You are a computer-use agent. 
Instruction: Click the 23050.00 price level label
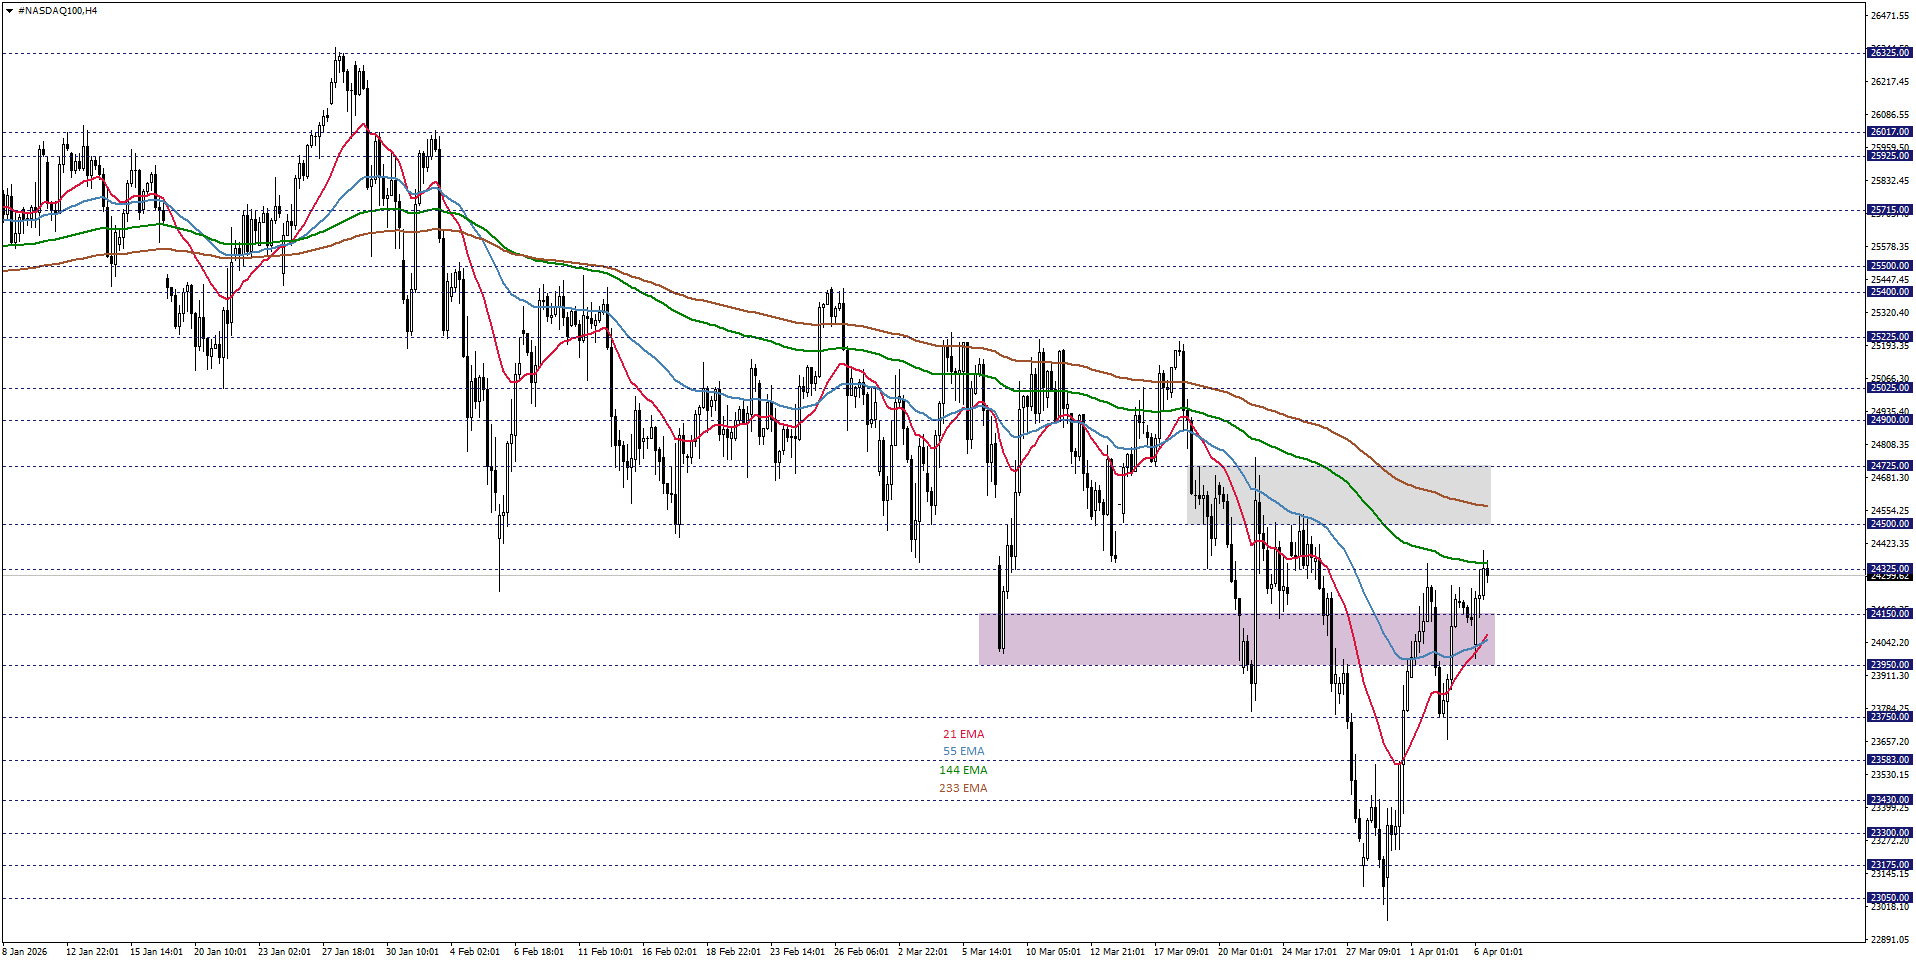tap(1889, 898)
